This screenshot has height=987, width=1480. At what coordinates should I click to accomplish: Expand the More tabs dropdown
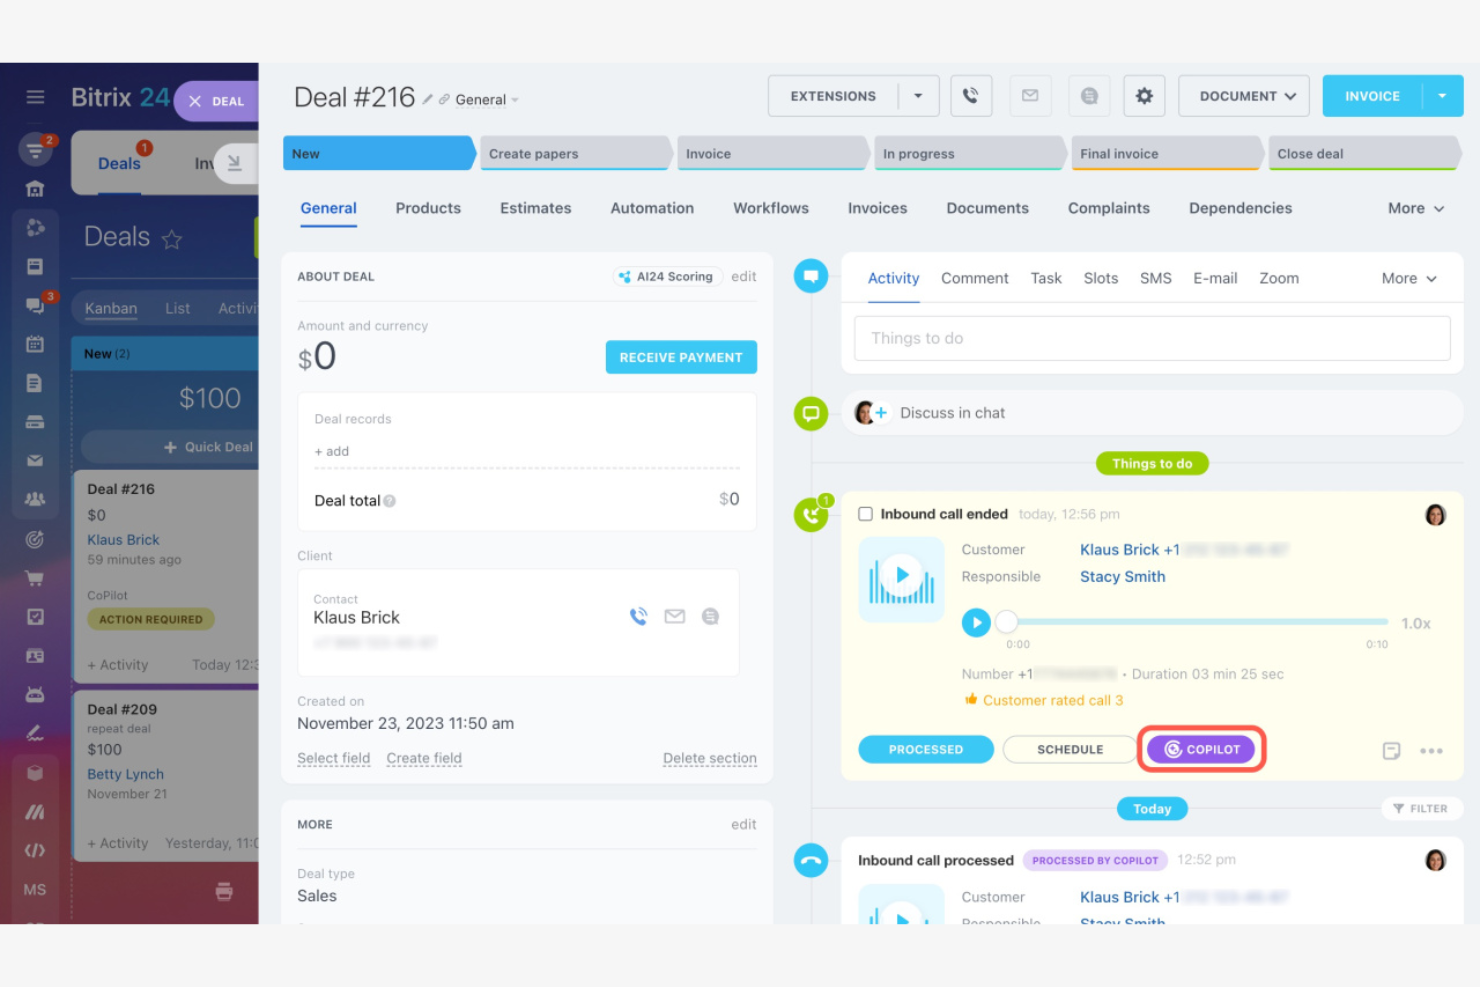[1414, 208]
